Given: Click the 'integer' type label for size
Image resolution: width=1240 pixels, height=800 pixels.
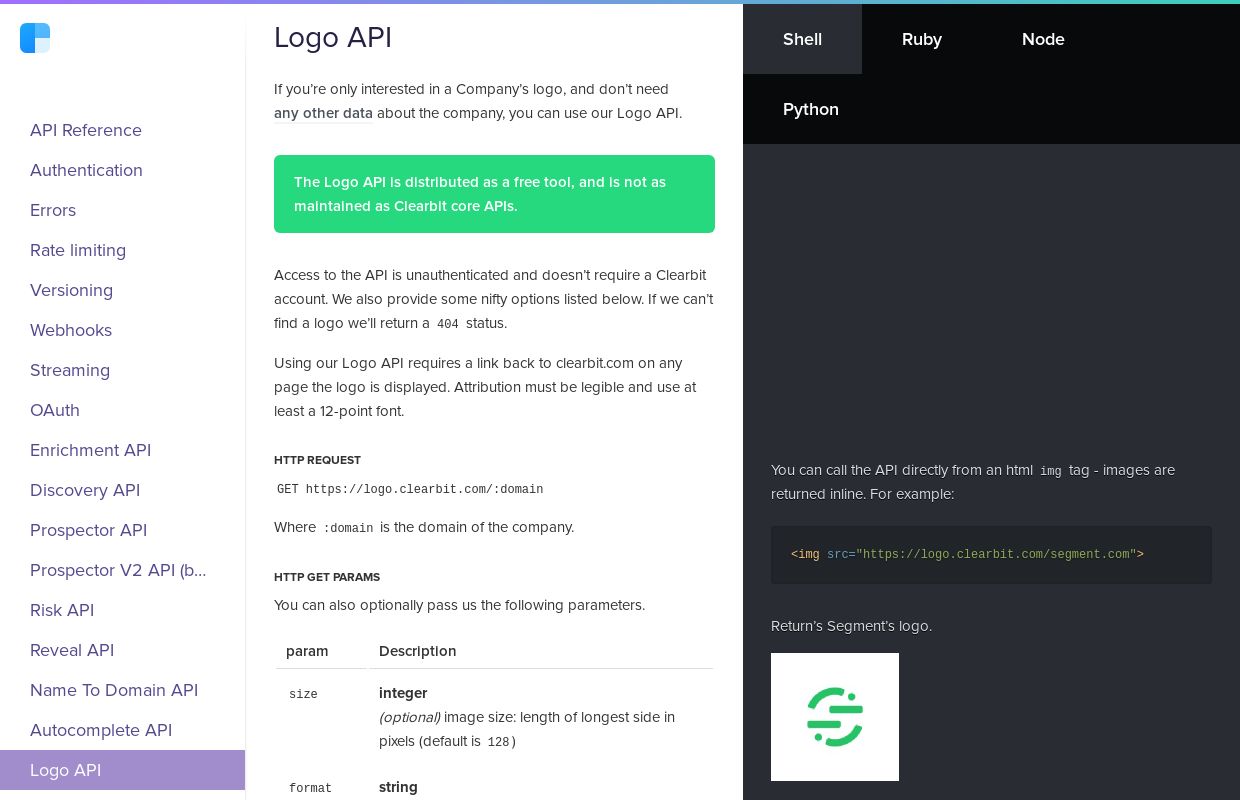Looking at the screenshot, I should click(x=403, y=693).
